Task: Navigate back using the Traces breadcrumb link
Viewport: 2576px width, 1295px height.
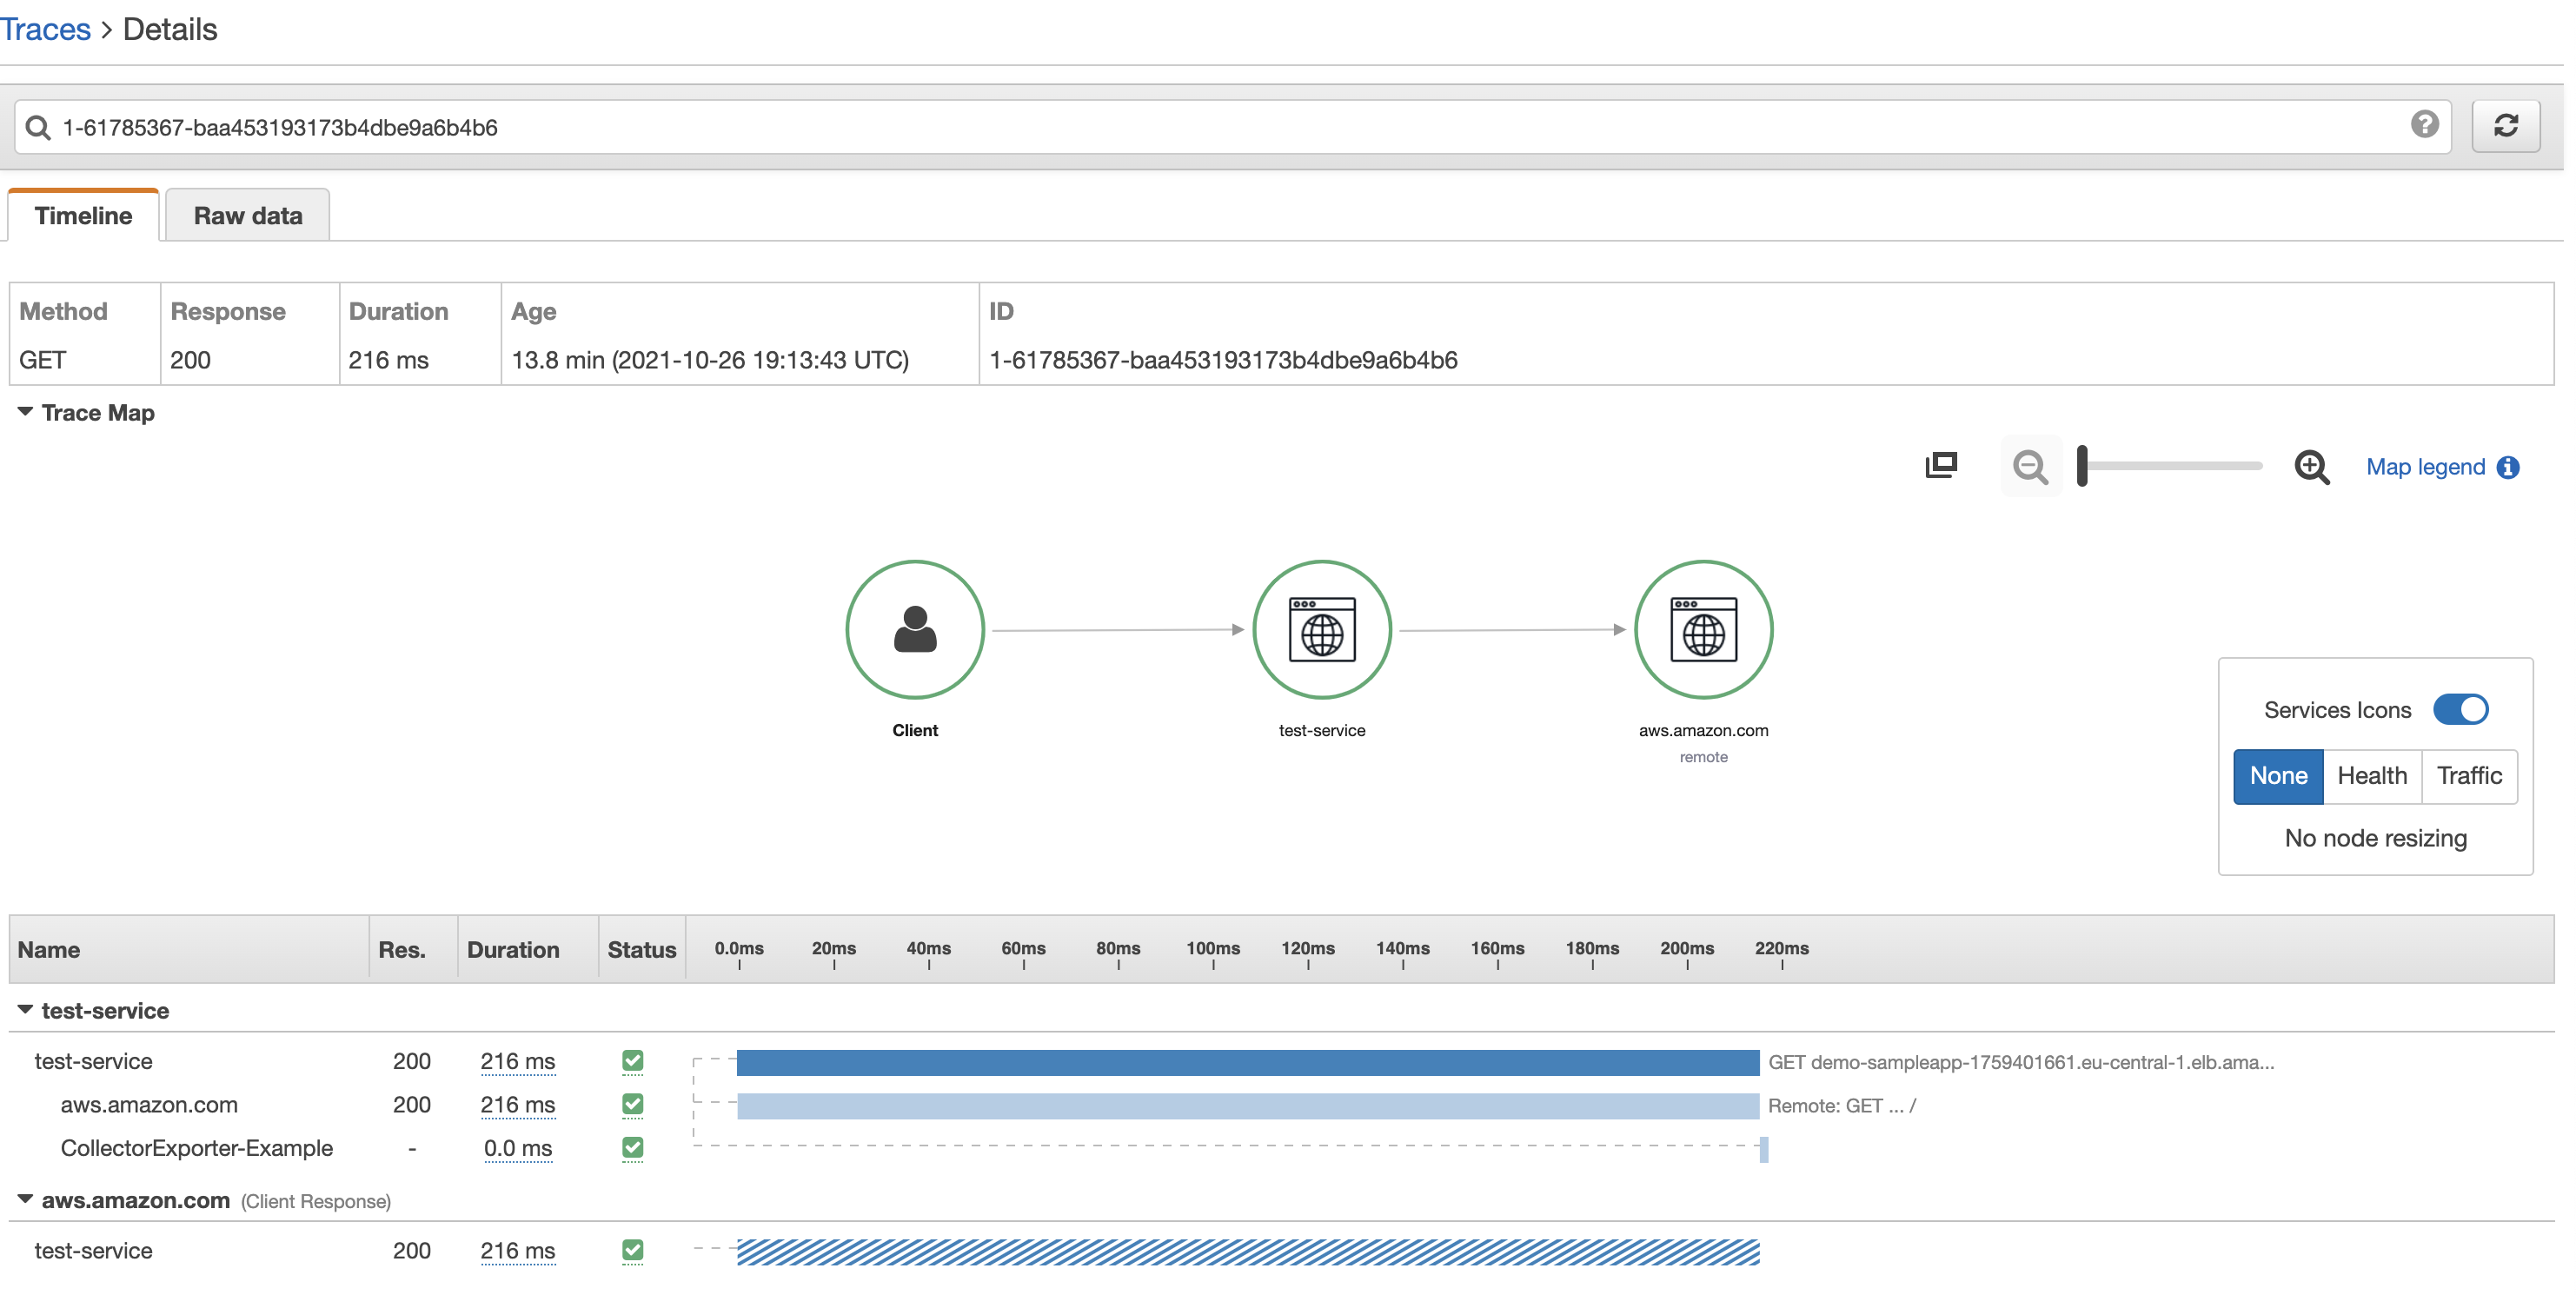Action: [46, 29]
